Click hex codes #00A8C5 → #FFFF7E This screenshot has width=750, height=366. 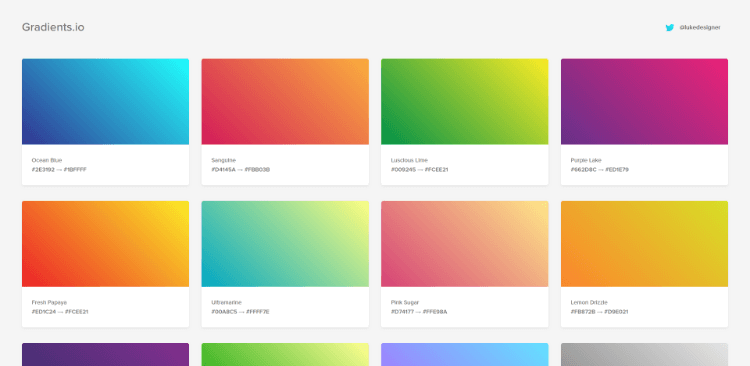point(241,312)
